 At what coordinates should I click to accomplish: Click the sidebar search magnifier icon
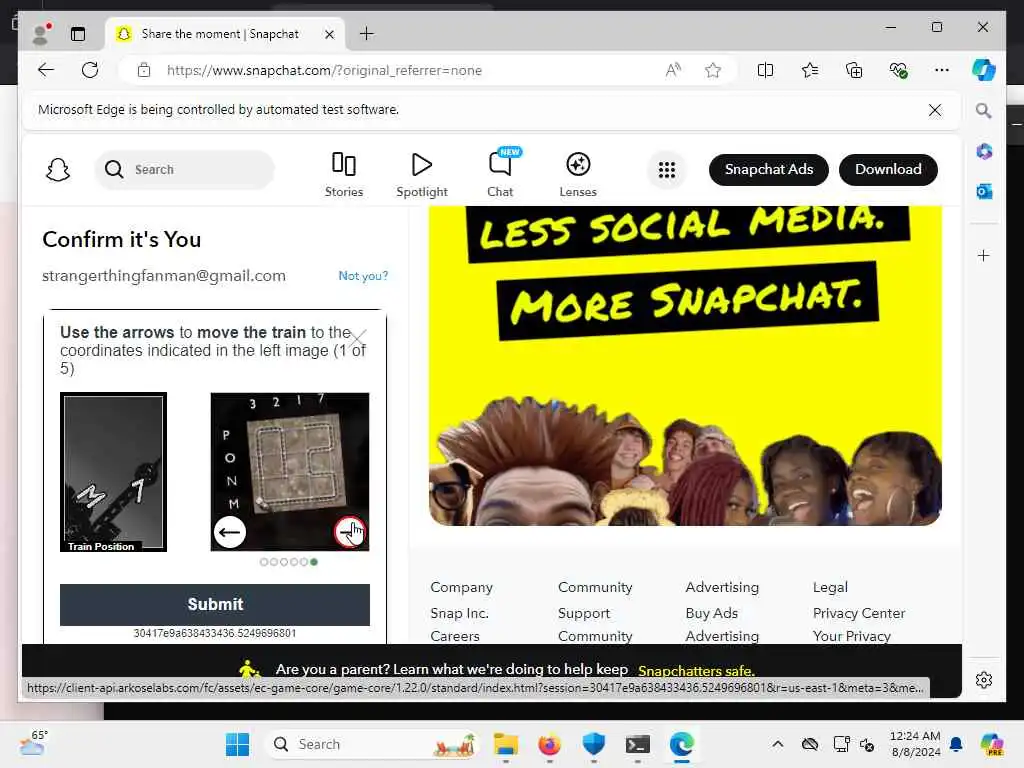click(984, 111)
